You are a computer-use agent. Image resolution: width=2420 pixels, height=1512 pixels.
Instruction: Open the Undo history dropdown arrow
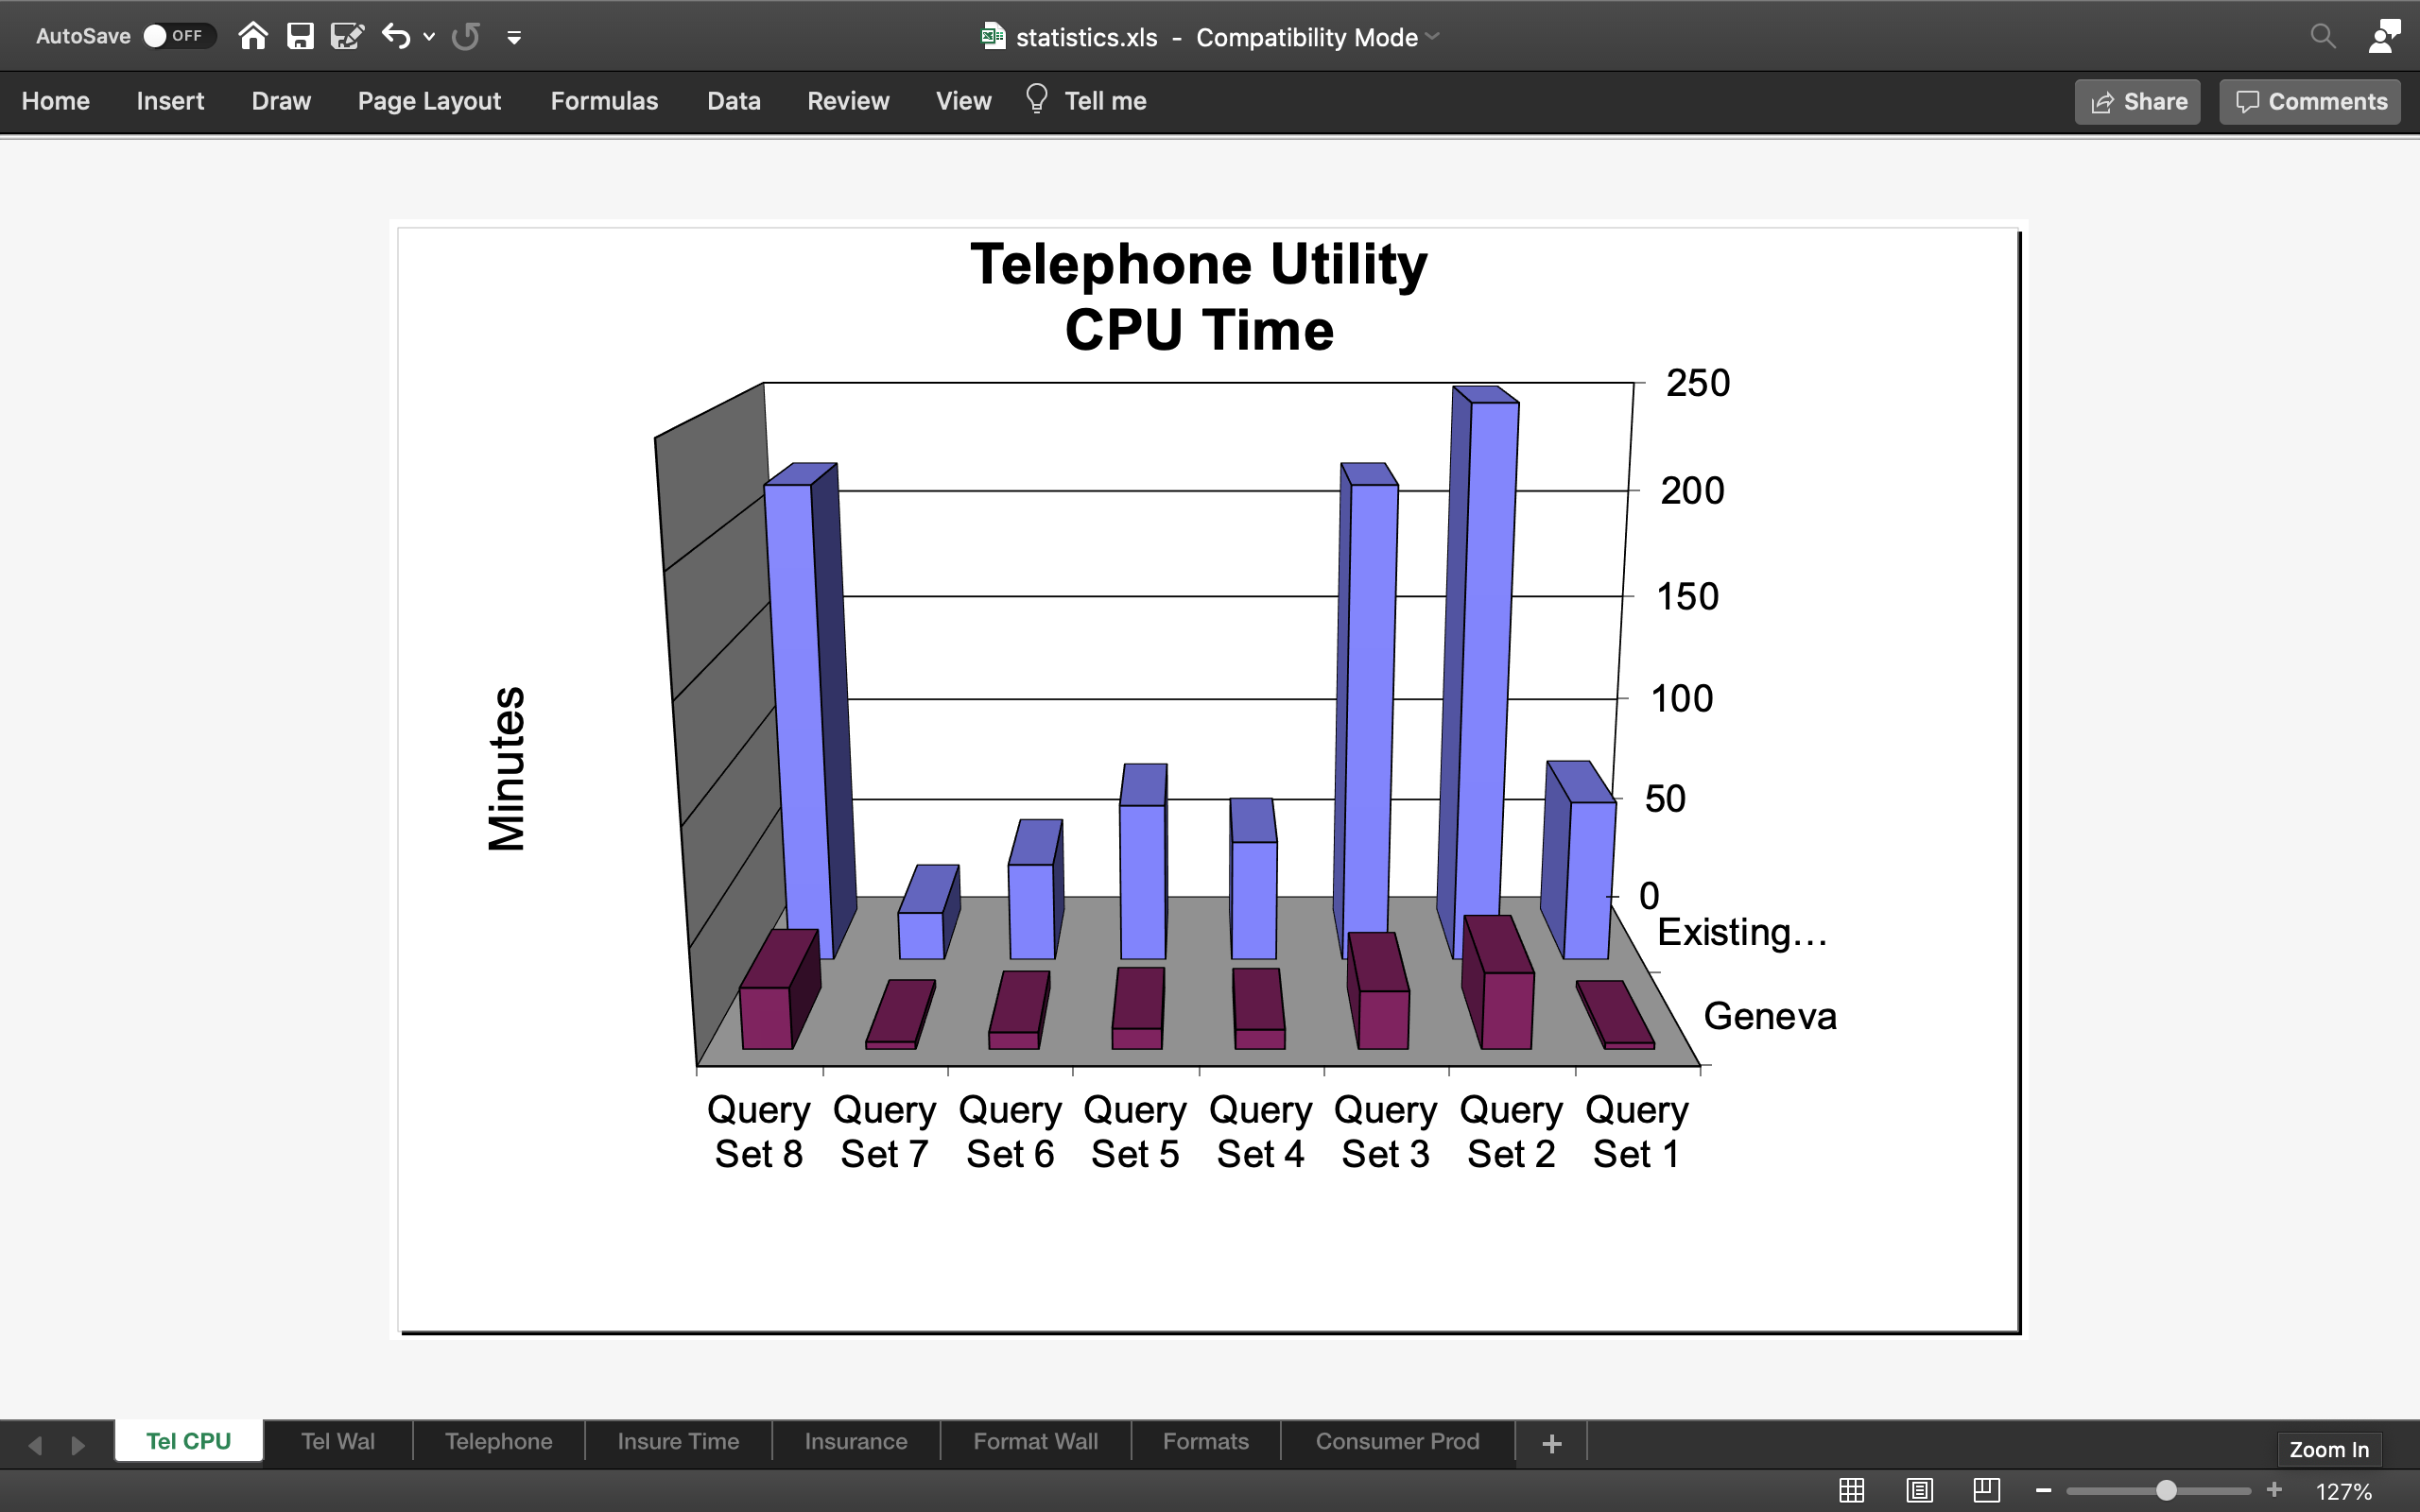coord(429,37)
